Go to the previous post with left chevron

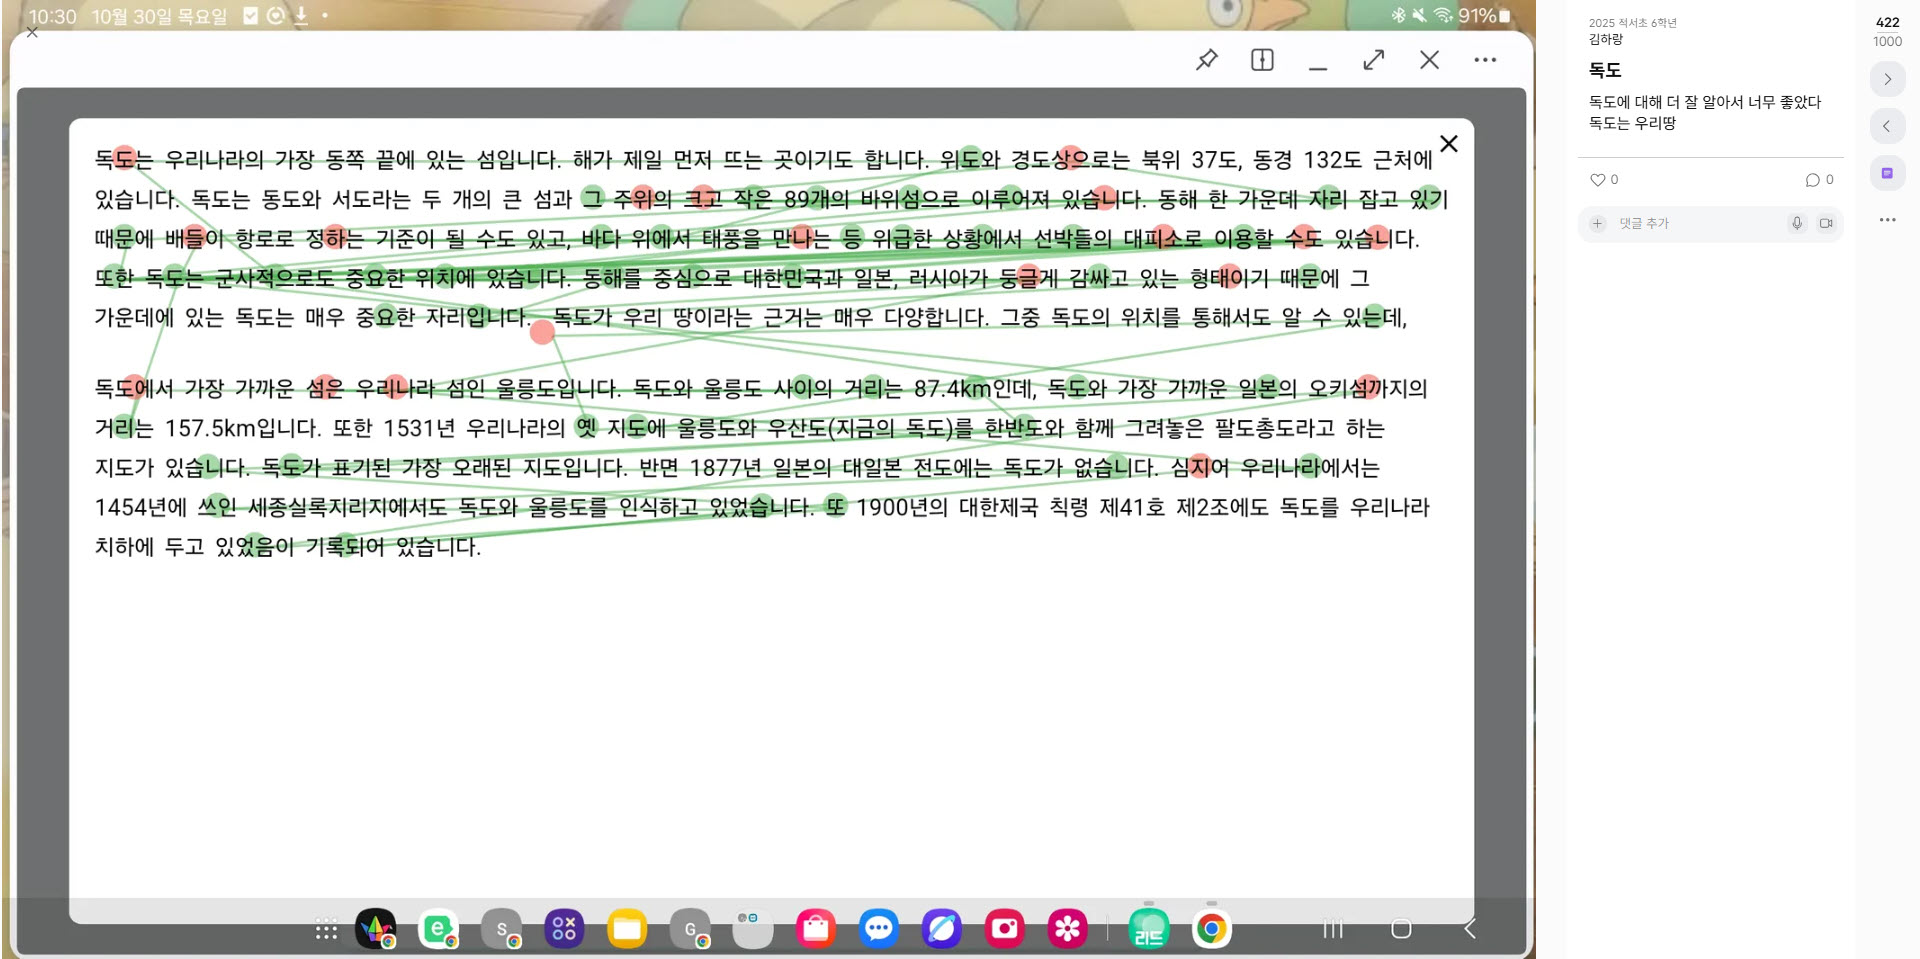[x=1887, y=126]
